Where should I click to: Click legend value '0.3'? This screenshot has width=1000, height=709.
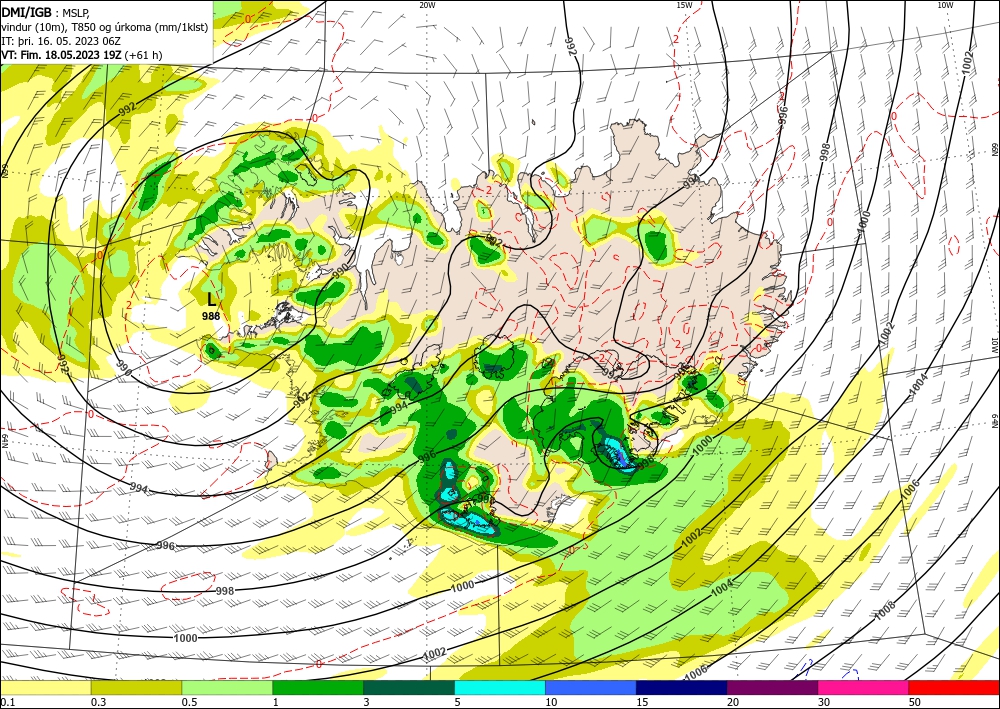[98, 702]
